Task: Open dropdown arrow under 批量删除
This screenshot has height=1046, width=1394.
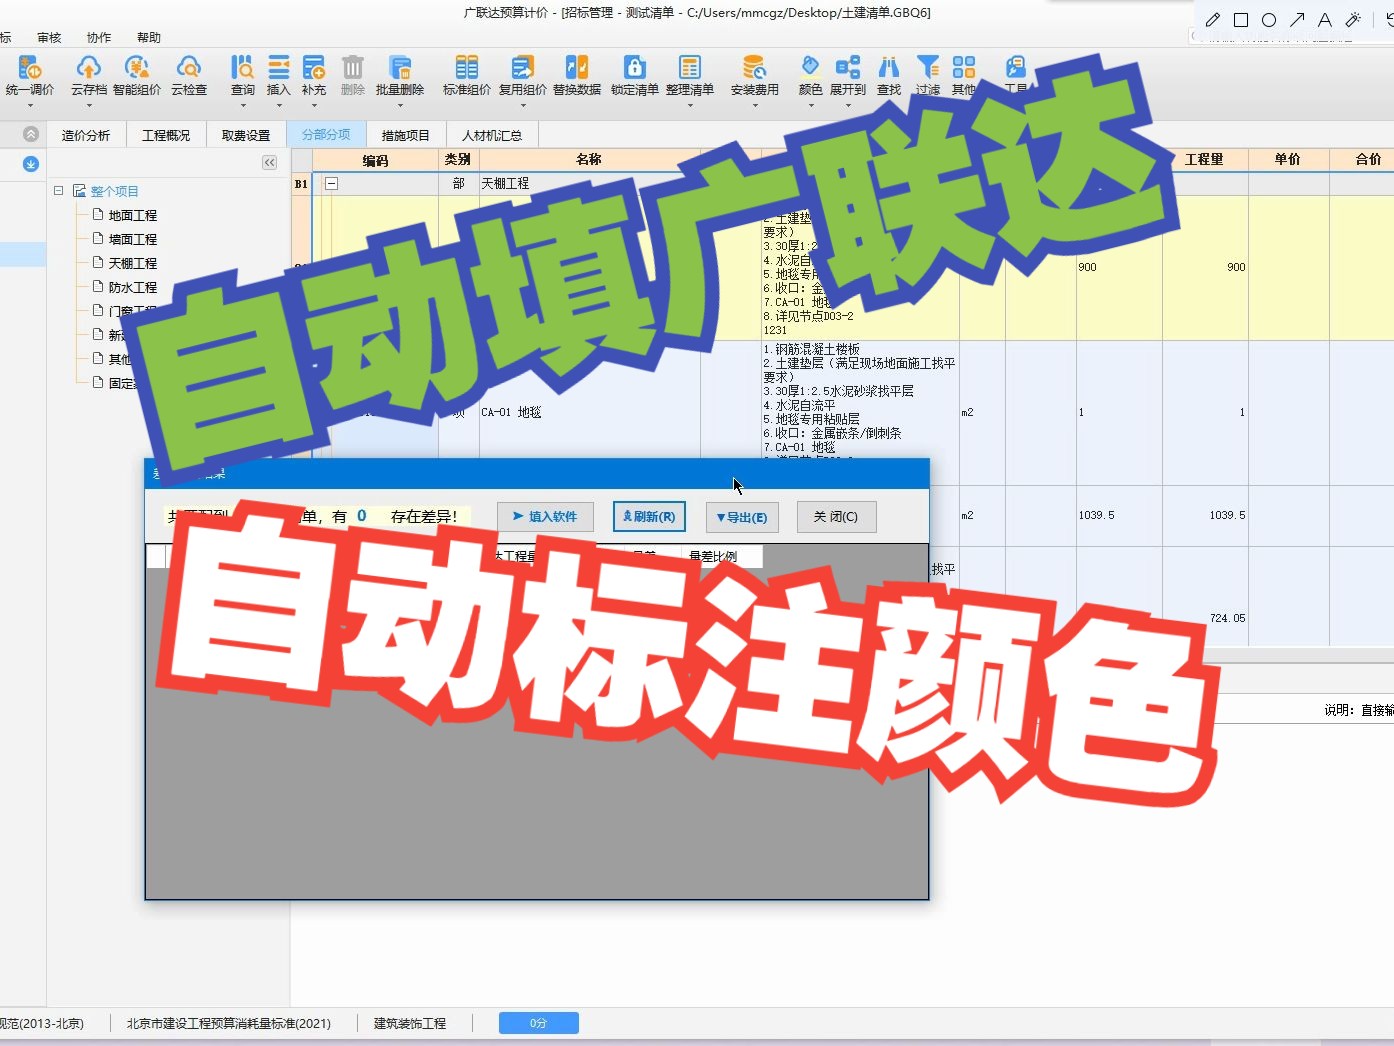Action: (400, 105)
